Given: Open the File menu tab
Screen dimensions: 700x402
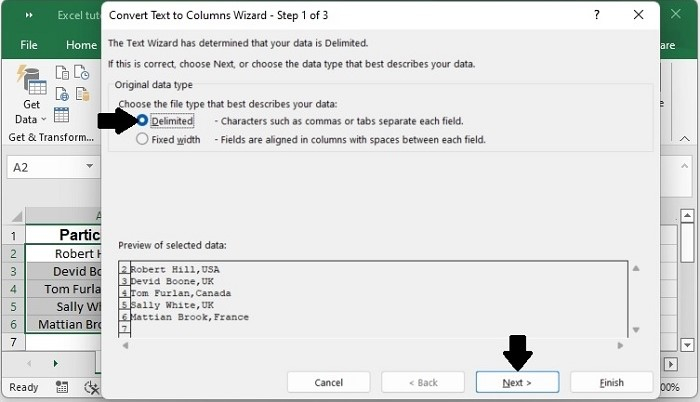Looking at the screenshot, I should point(29,45).
